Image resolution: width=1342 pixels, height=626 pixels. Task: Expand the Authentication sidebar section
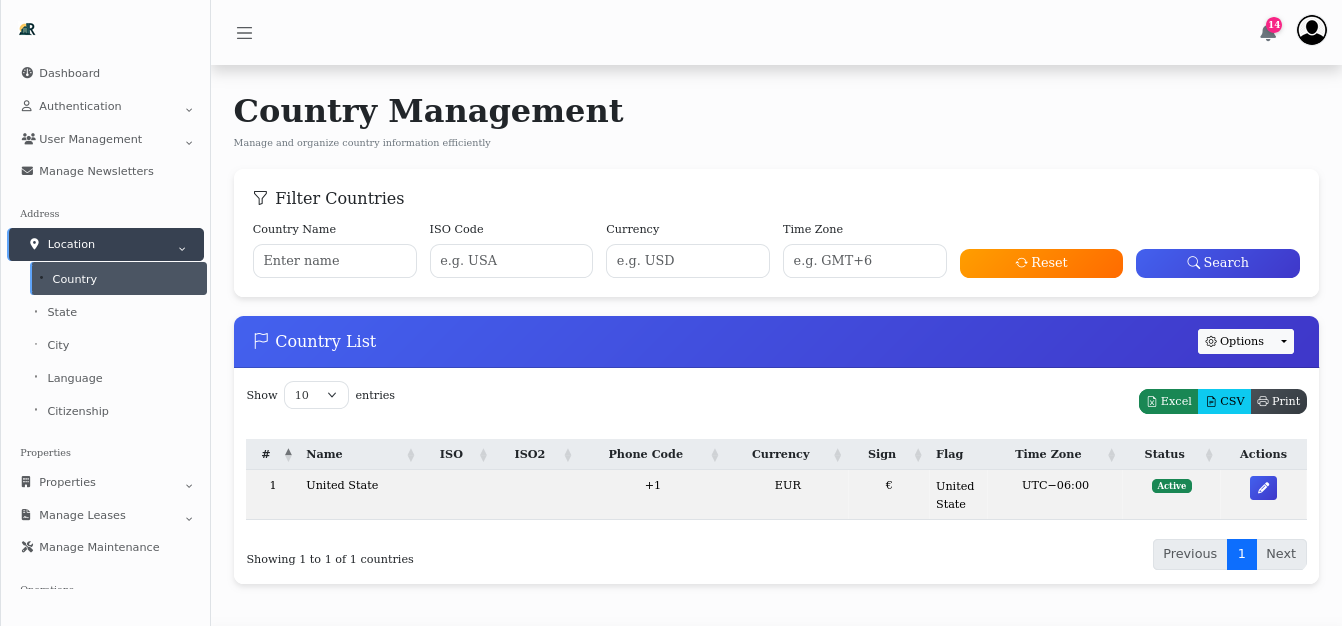tap(80, 106)
